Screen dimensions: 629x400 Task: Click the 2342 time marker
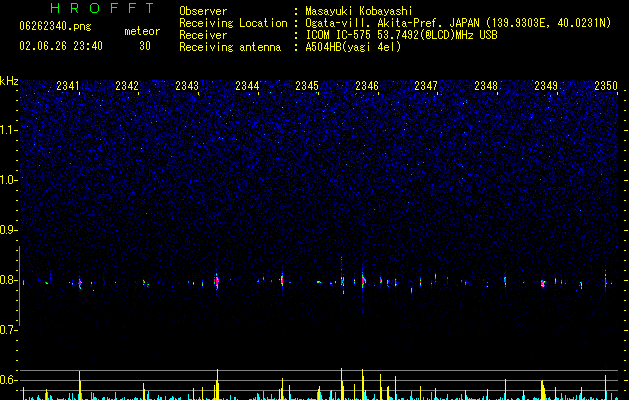click(127, 85)
